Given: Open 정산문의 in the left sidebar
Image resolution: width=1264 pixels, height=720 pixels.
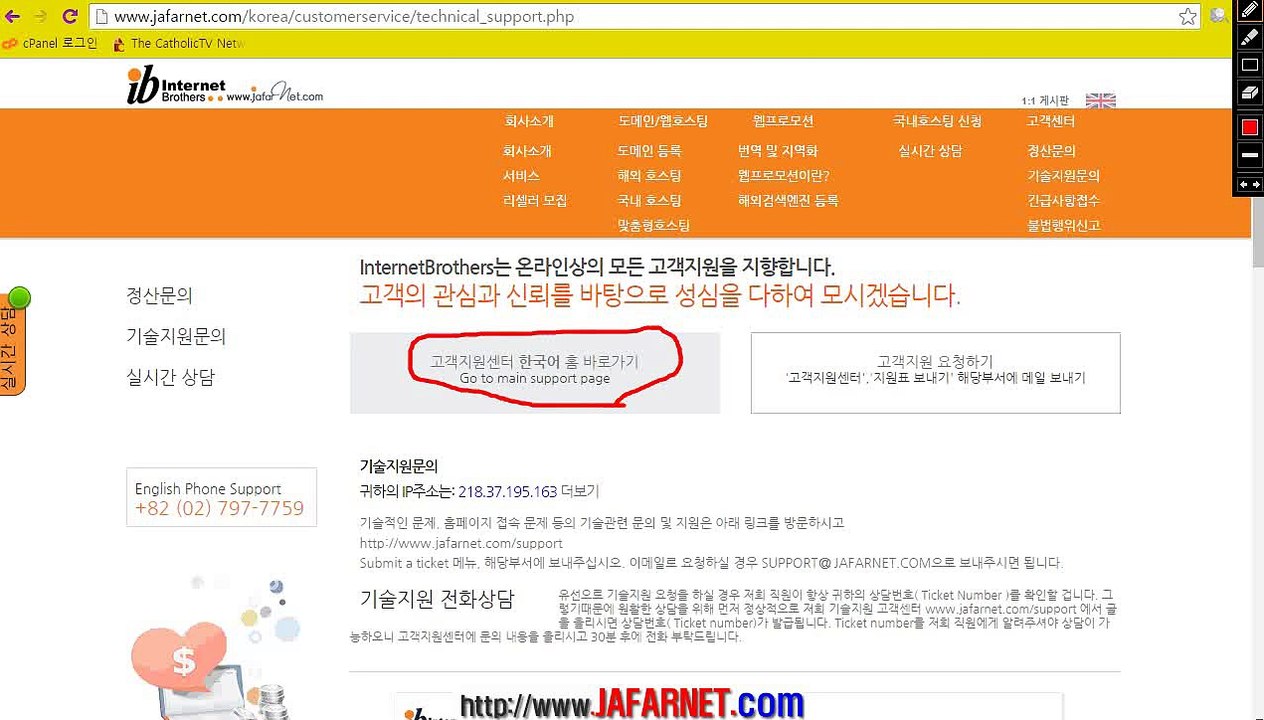Looking at the screenshot, I should (159, 296).
